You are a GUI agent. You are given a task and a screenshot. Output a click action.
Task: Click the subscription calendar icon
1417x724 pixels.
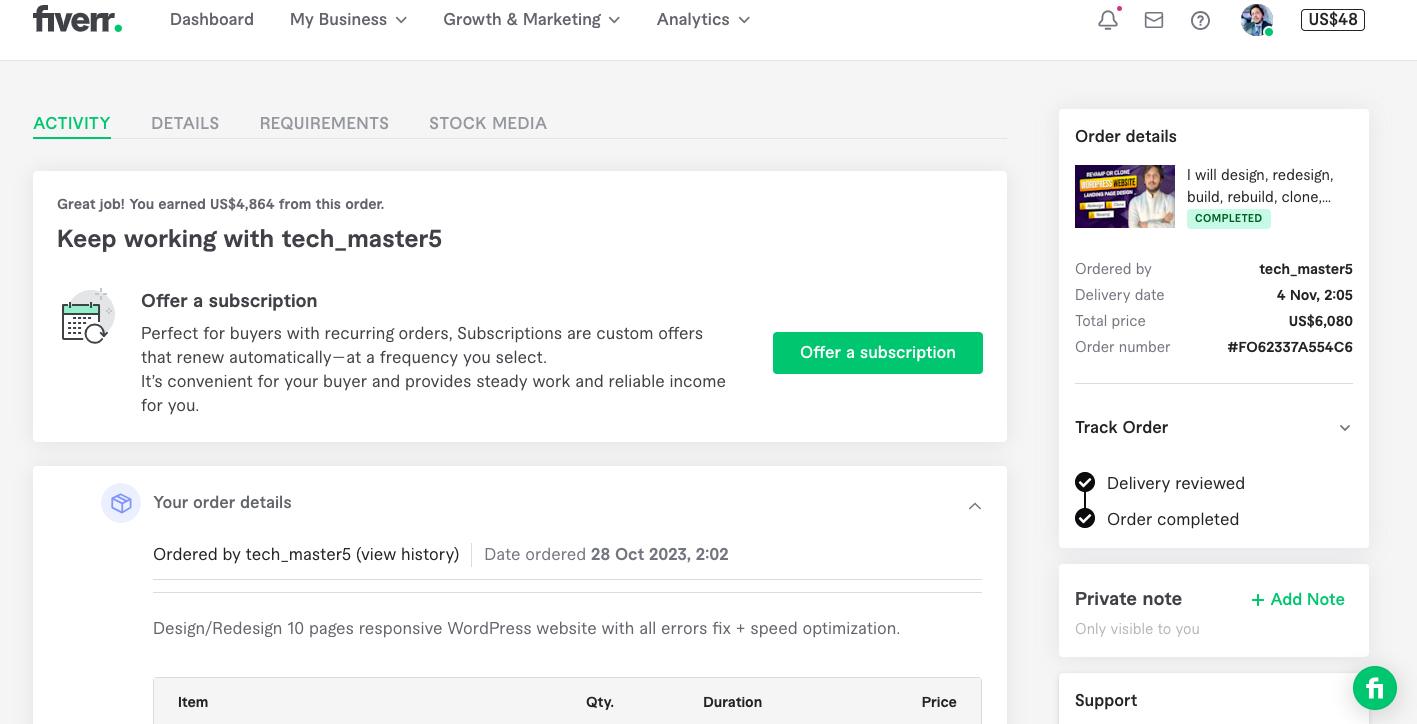tap(88, 317)
